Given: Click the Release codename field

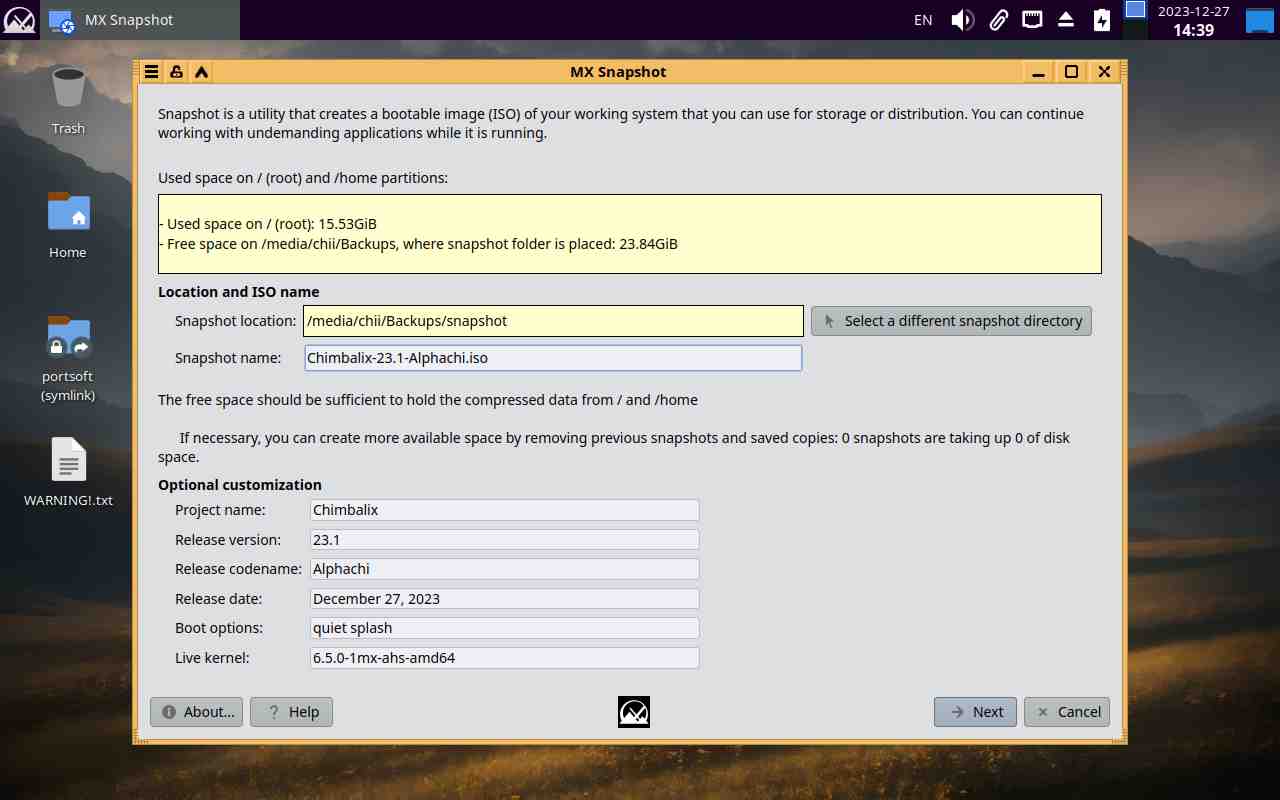Looking at the screenshot, I should pyautogui.click(x=505, y=569).
